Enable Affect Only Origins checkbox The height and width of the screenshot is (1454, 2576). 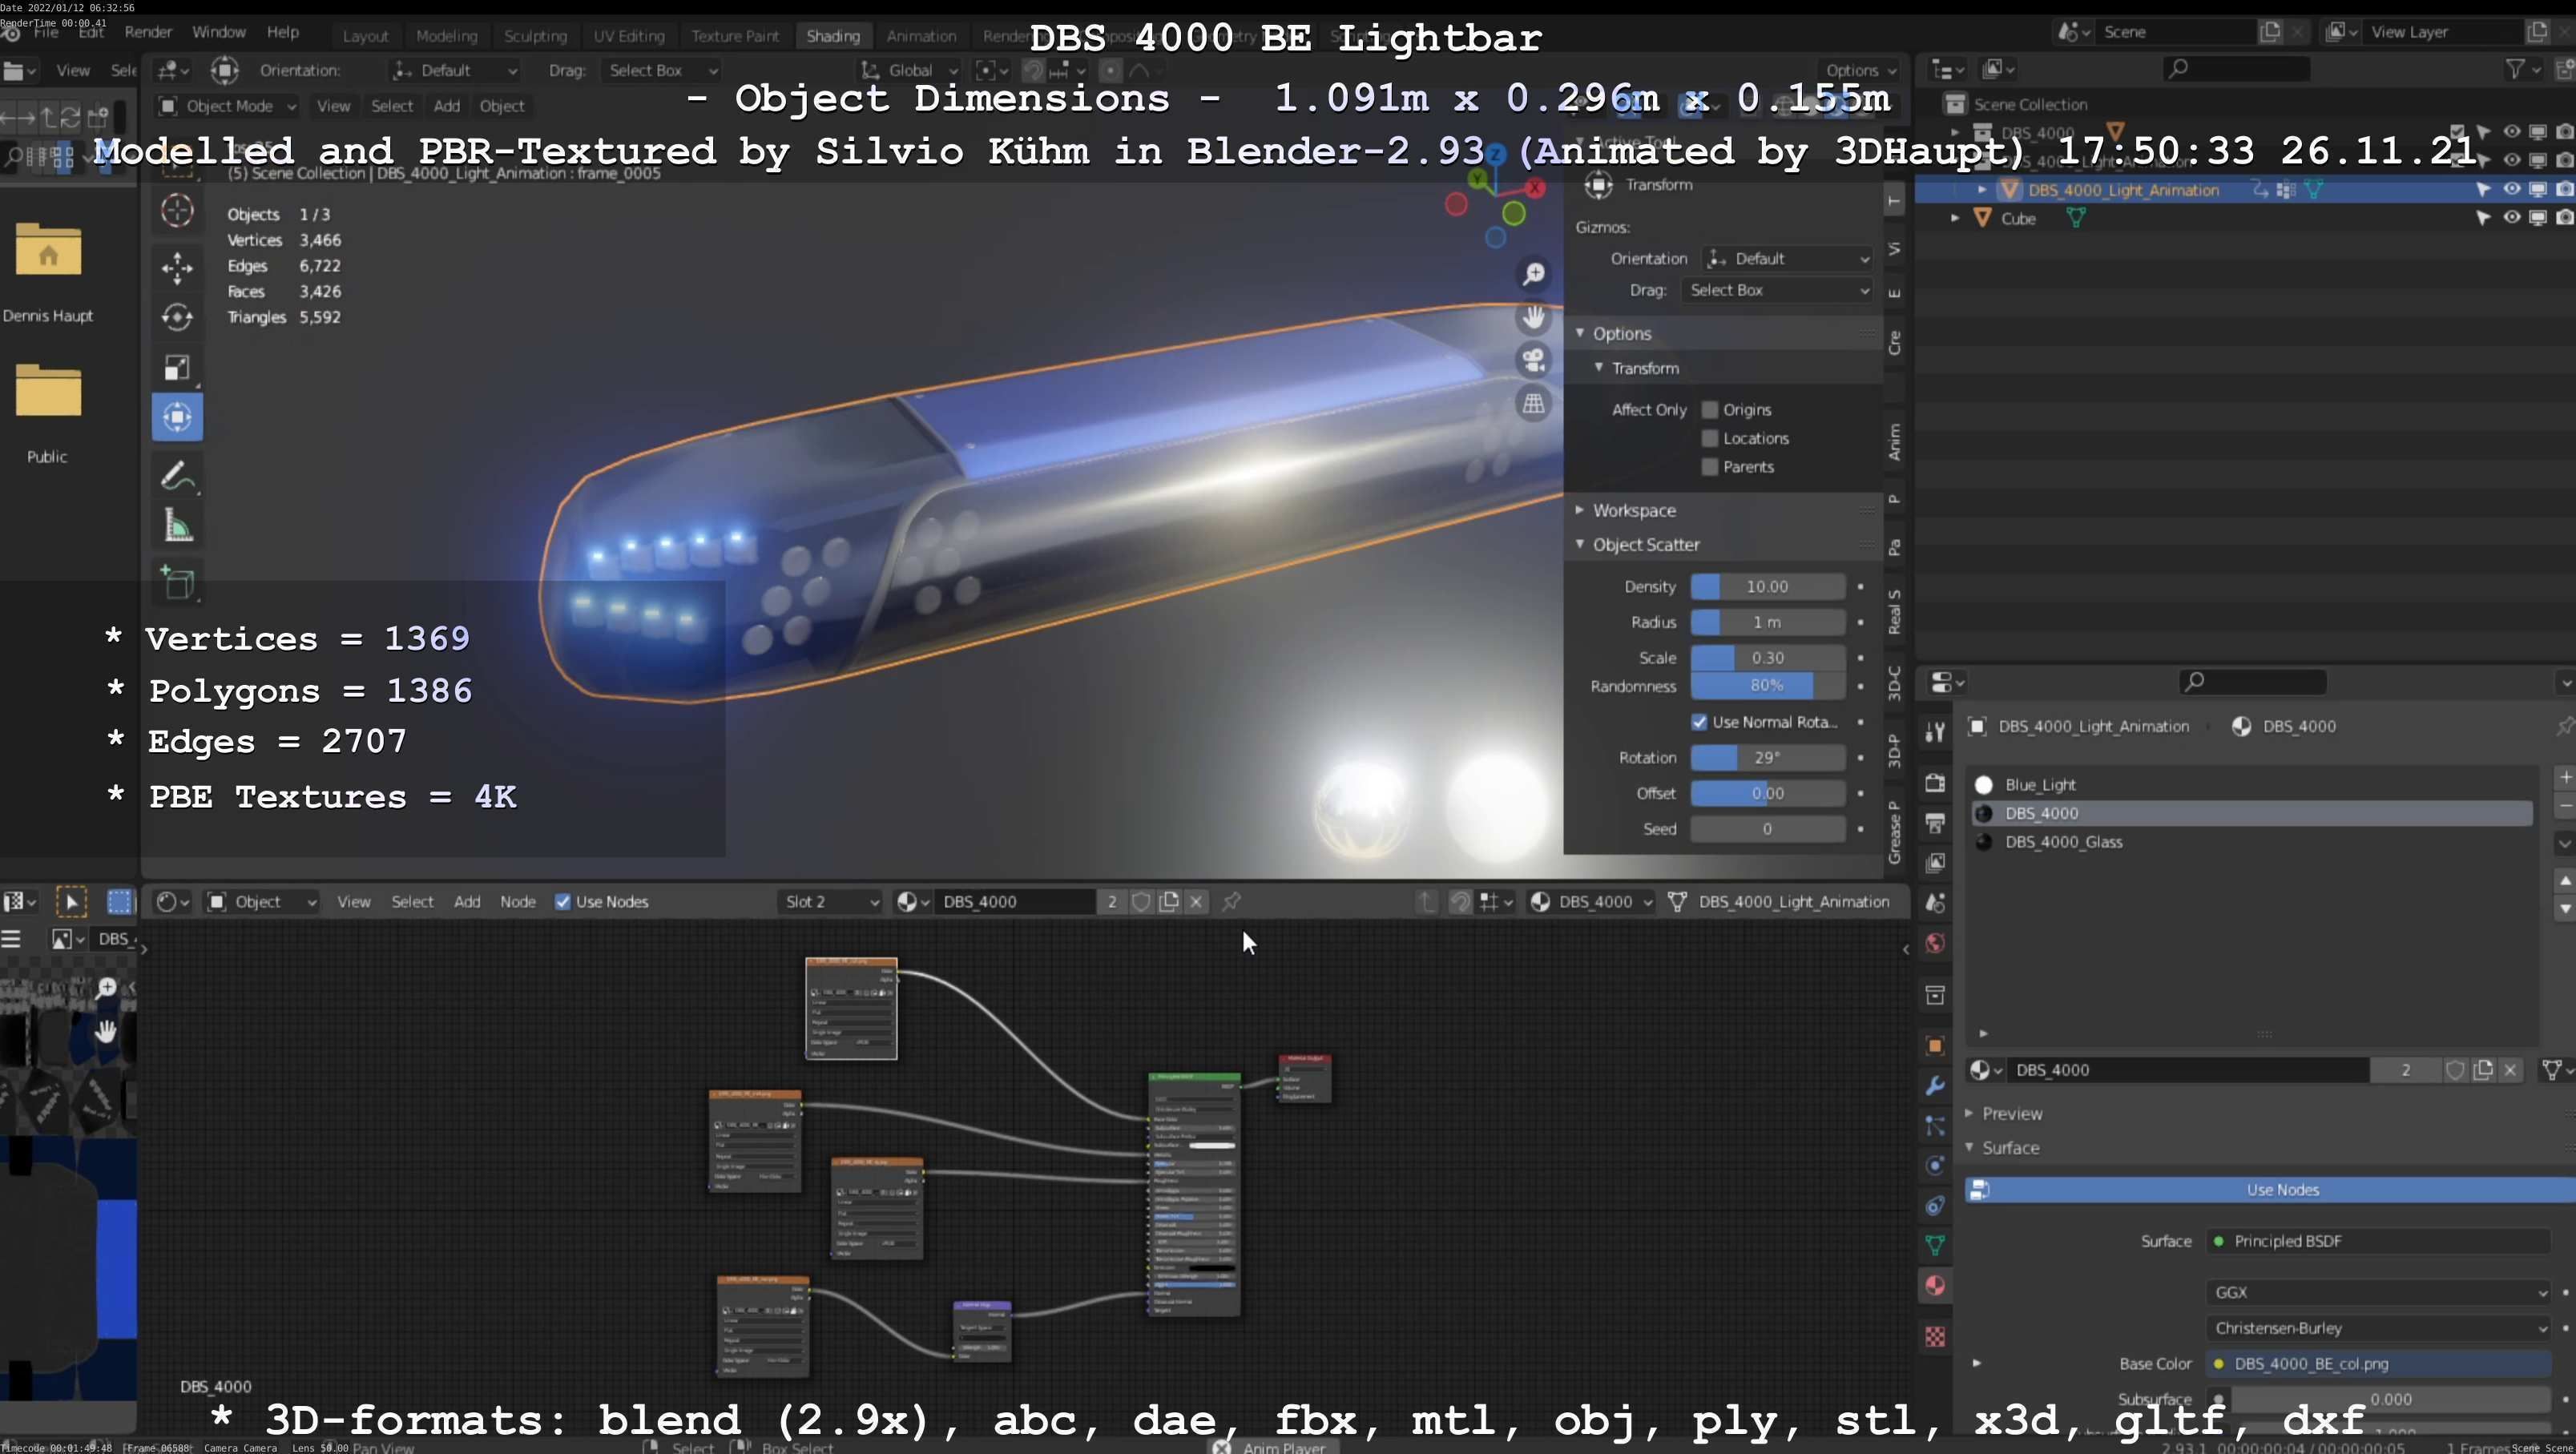pos(1710,410)
